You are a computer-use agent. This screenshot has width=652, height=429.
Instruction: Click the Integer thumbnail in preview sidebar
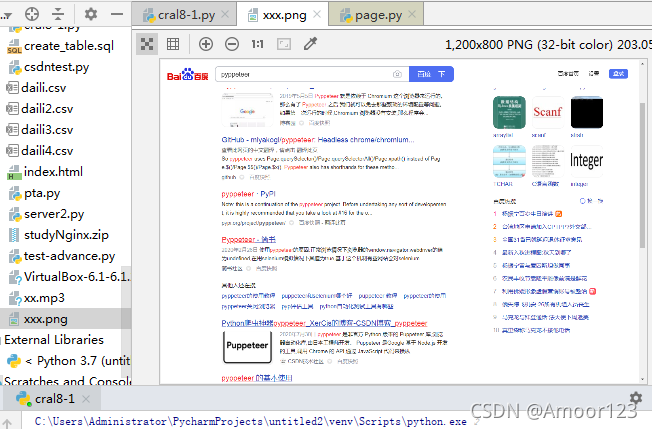click(586, 161)
